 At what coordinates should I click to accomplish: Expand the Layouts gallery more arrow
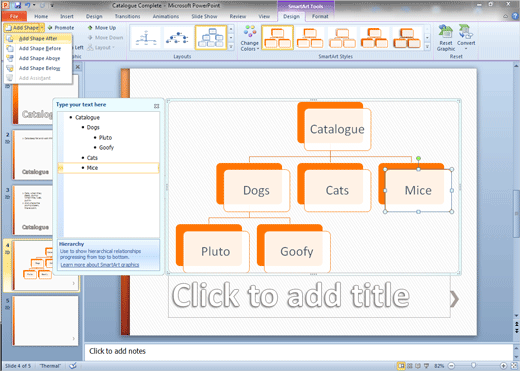pyautogui.click(x=231, y=47)
